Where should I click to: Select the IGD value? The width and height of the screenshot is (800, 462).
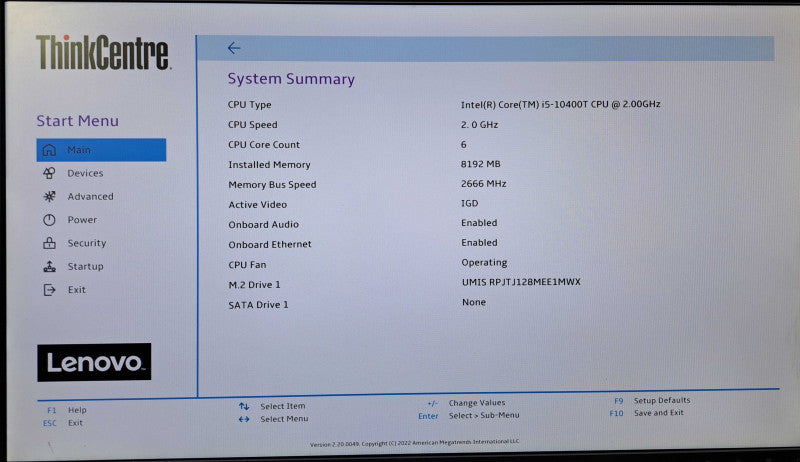tap(470, 203)
